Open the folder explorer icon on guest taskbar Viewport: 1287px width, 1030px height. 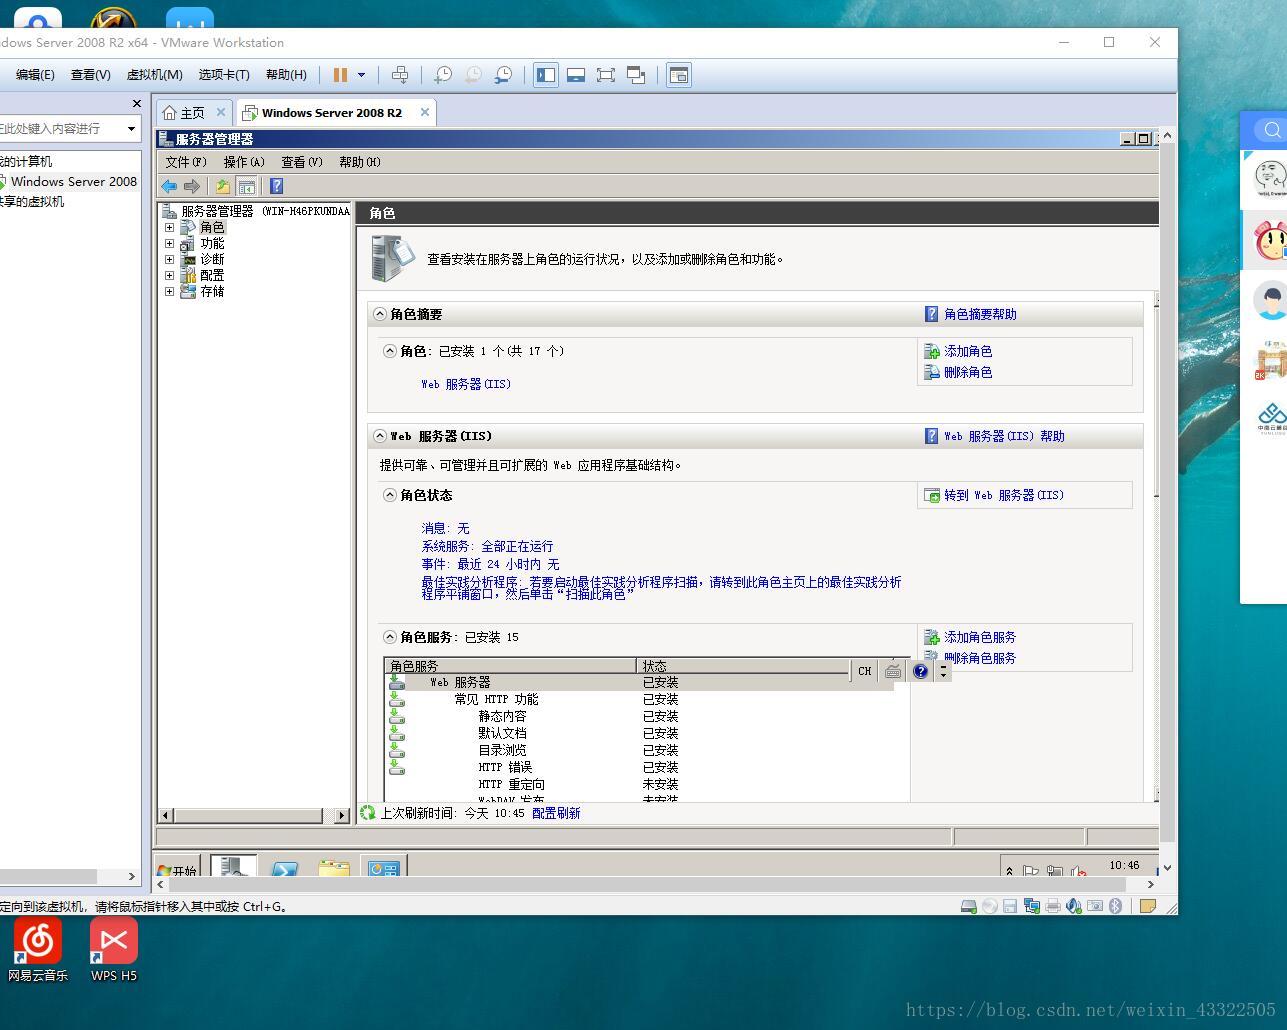click(x=333, y=867)
